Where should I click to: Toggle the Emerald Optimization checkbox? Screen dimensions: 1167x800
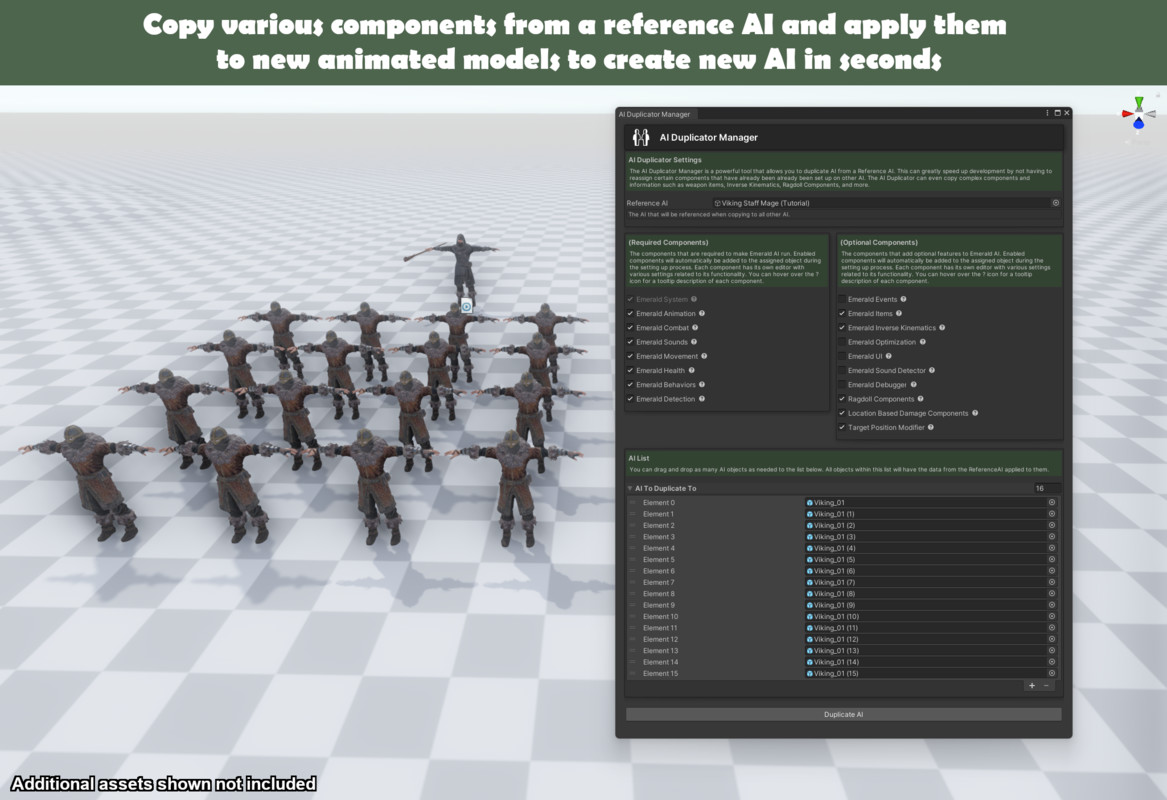click(842, 342)
